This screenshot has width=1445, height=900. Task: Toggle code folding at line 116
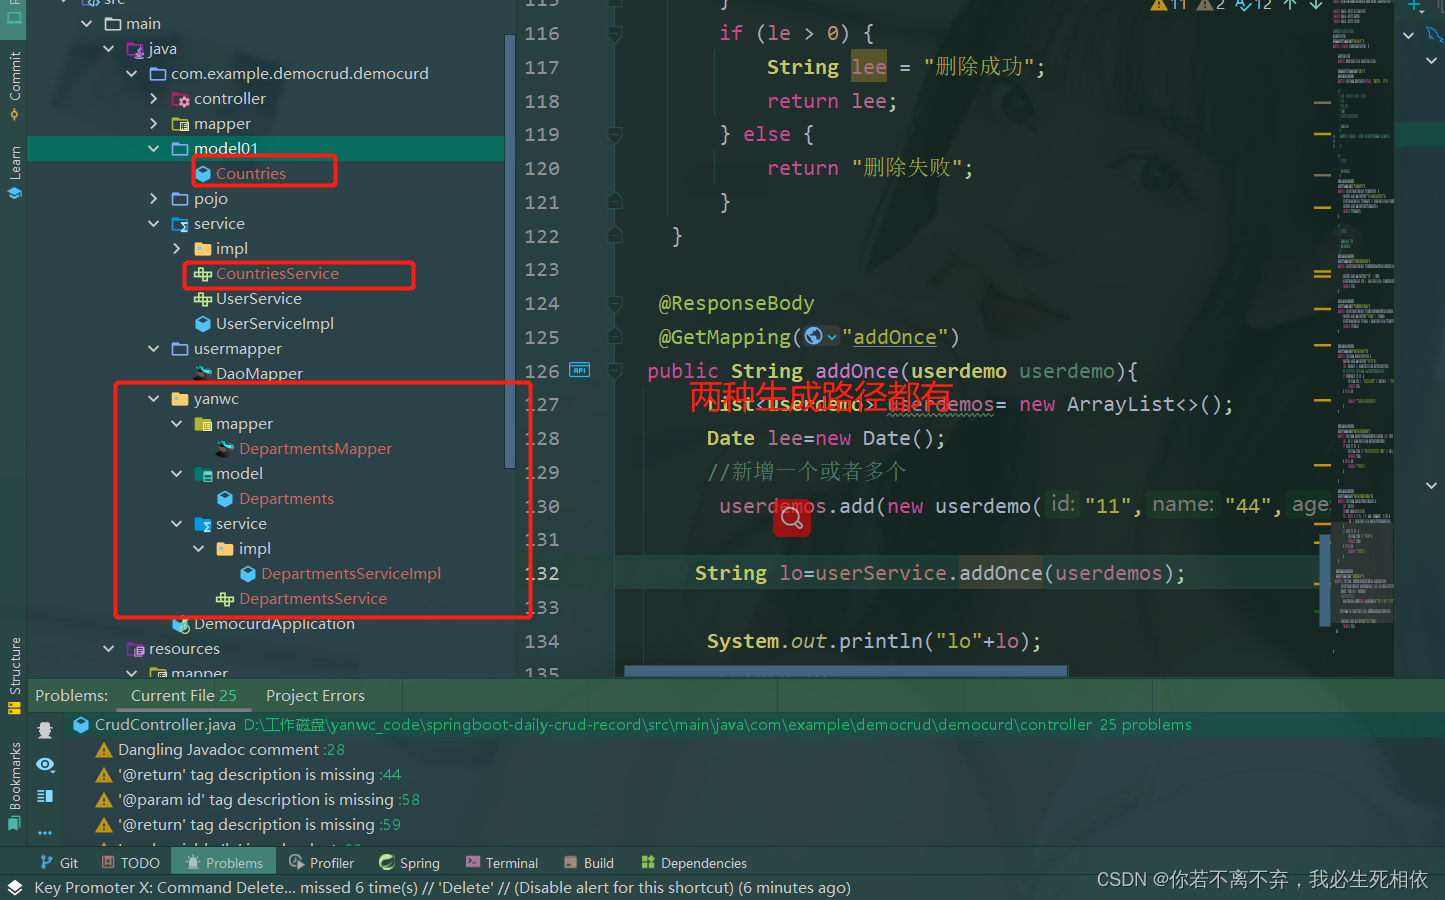(x=615, y=34)
